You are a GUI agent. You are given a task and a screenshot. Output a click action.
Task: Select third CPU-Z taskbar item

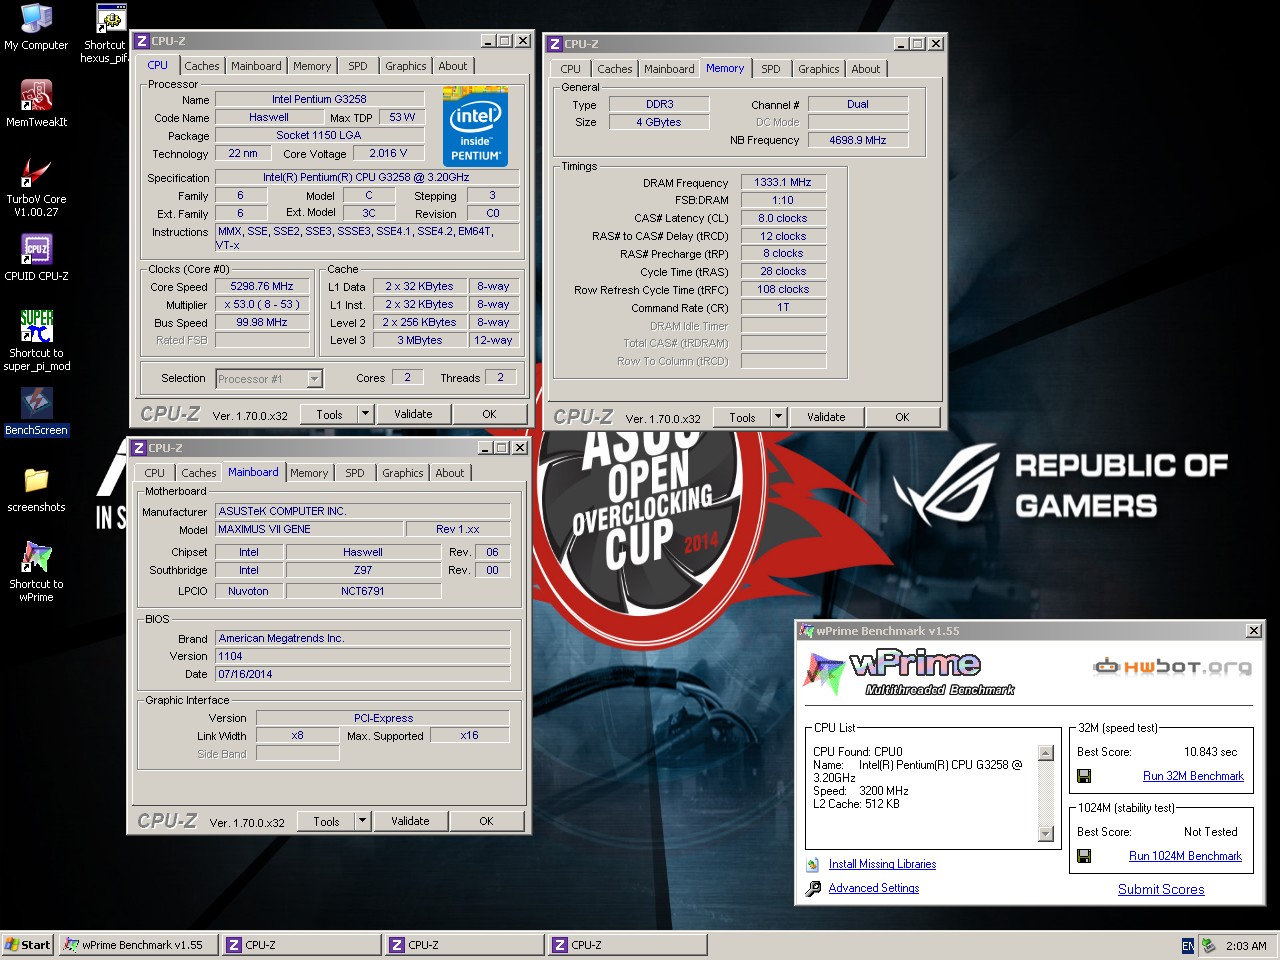pos(628,945)
